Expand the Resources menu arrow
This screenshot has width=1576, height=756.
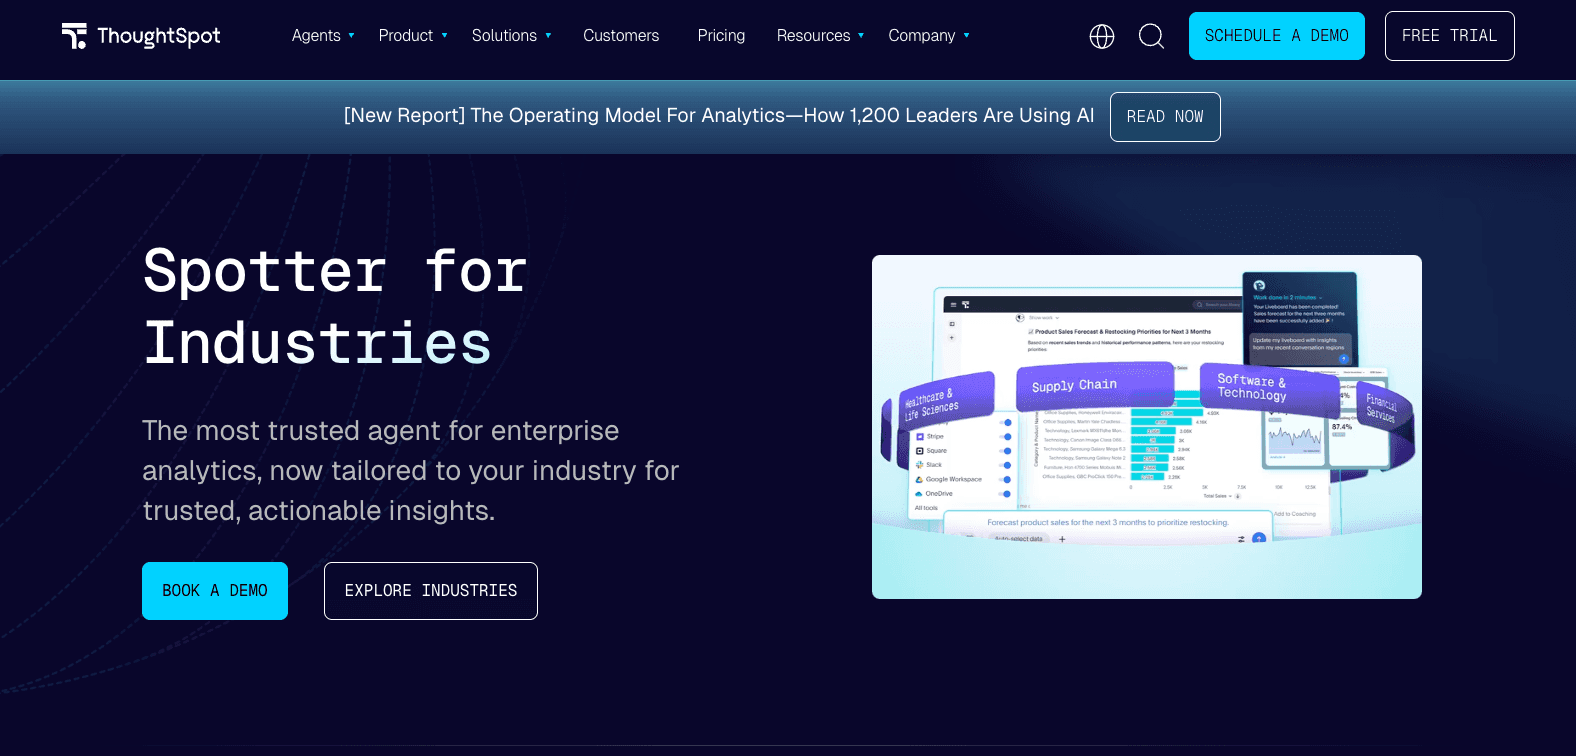click(861, 36)
